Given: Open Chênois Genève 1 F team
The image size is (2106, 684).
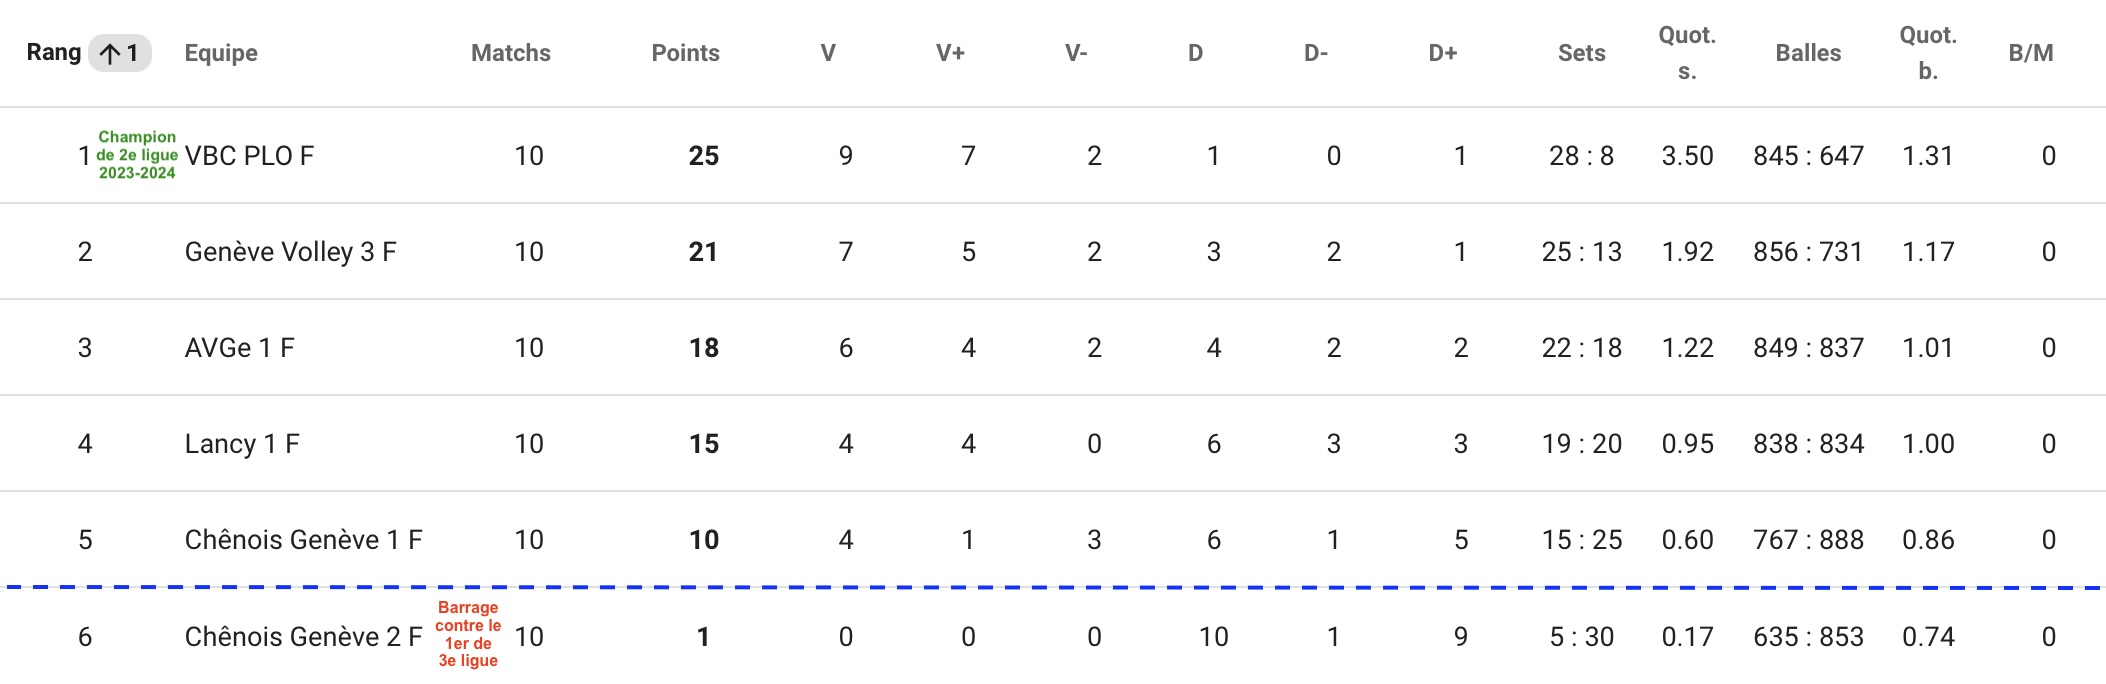Looking at the screenshot, I should [x=304, y=540].
